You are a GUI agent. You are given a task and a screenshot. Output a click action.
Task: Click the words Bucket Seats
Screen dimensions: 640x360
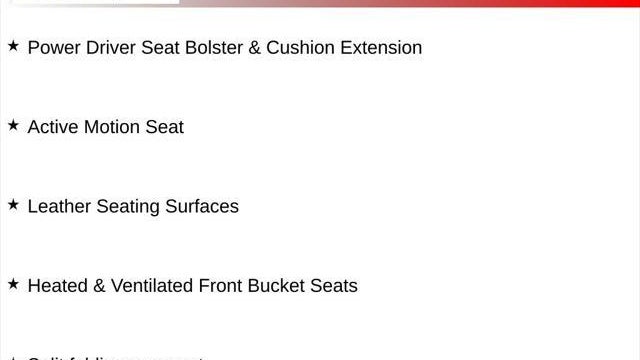[x=302, y=286]
